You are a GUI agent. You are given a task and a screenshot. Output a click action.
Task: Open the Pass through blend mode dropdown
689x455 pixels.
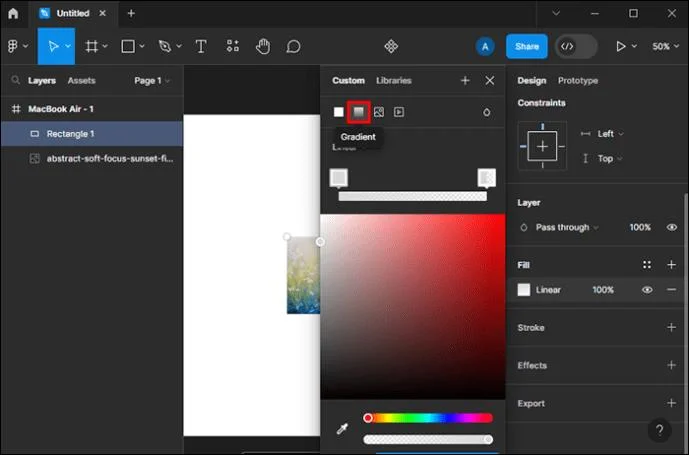coord(567,227)
